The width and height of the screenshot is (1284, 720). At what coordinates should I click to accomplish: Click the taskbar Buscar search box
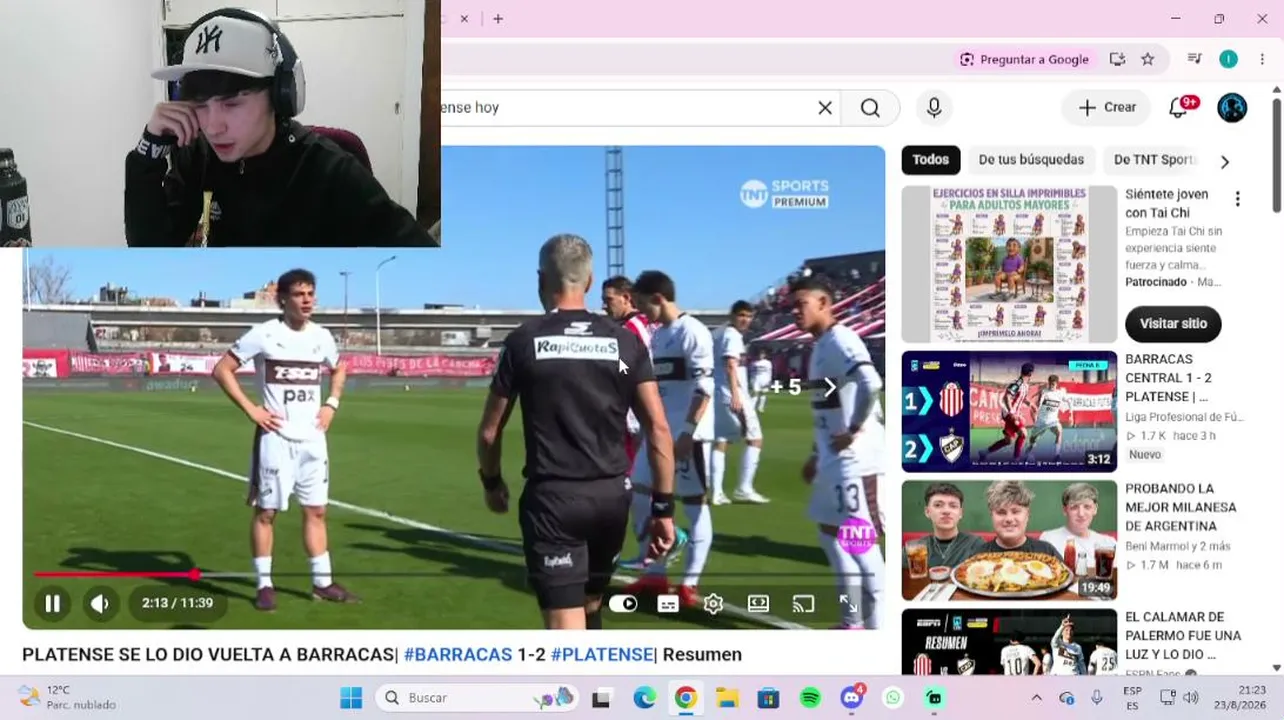point(478,698)
